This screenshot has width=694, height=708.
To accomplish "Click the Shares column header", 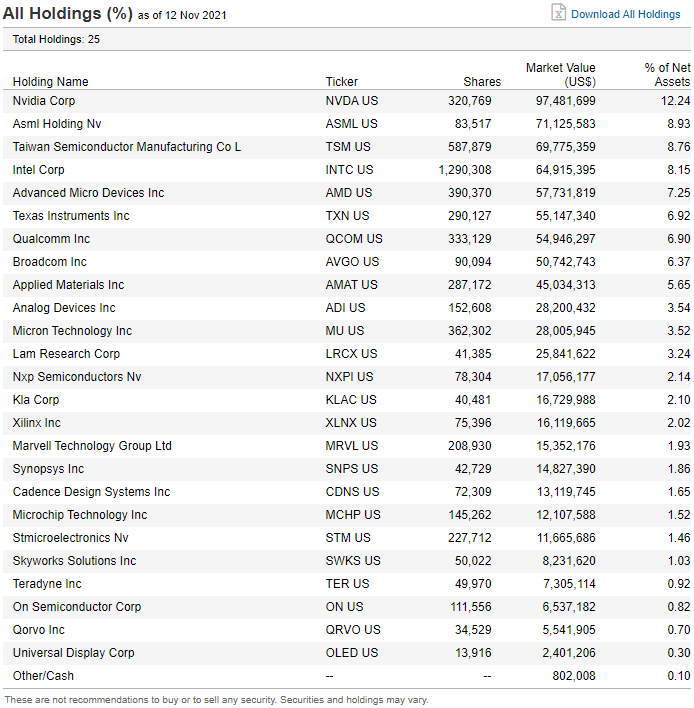I will (482, 82).
